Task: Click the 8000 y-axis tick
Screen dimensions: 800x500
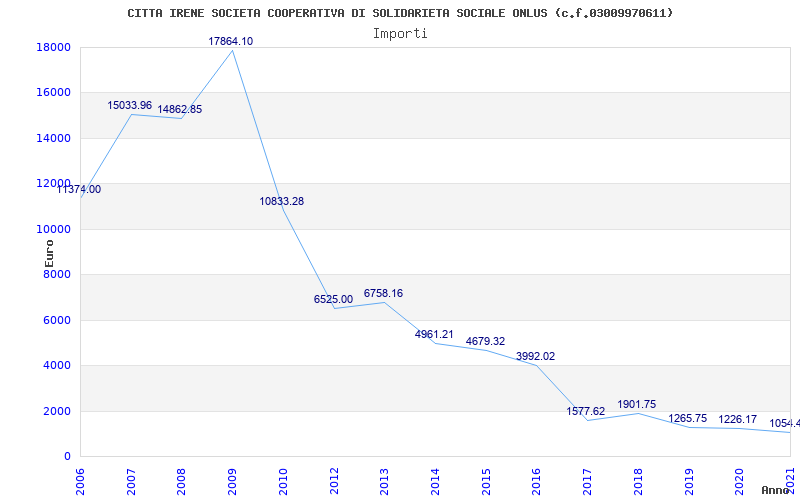Action: tap(57, 275)
